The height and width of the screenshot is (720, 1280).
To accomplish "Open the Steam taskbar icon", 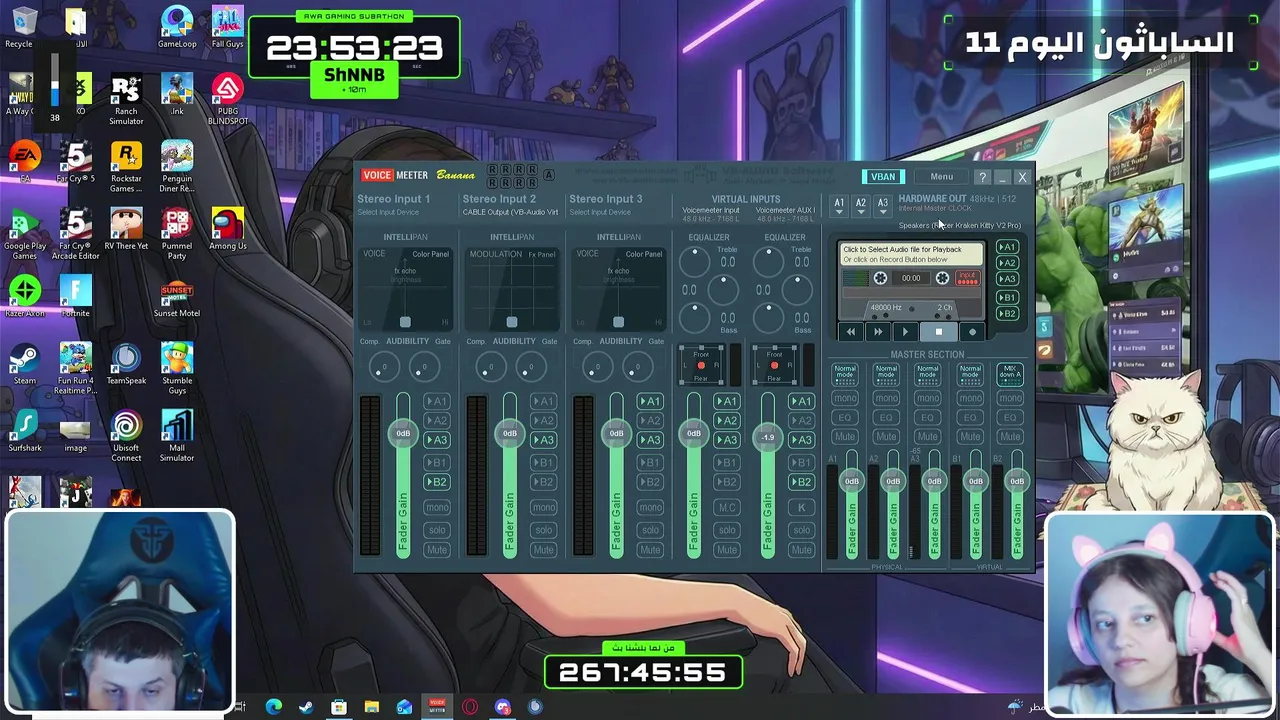I will tap(306, 707).
